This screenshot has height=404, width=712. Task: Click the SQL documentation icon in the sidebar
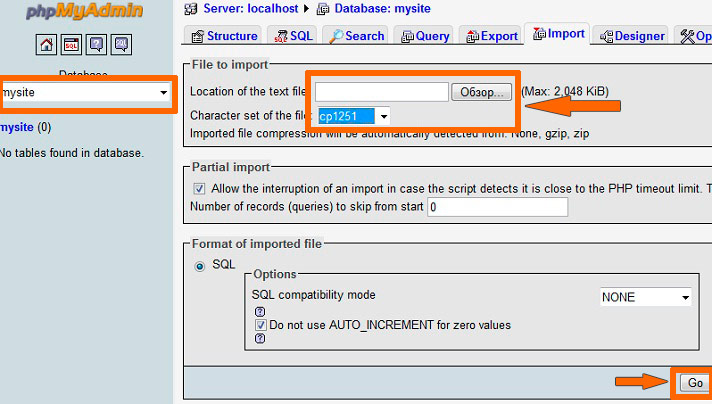[x=121, y=44]
